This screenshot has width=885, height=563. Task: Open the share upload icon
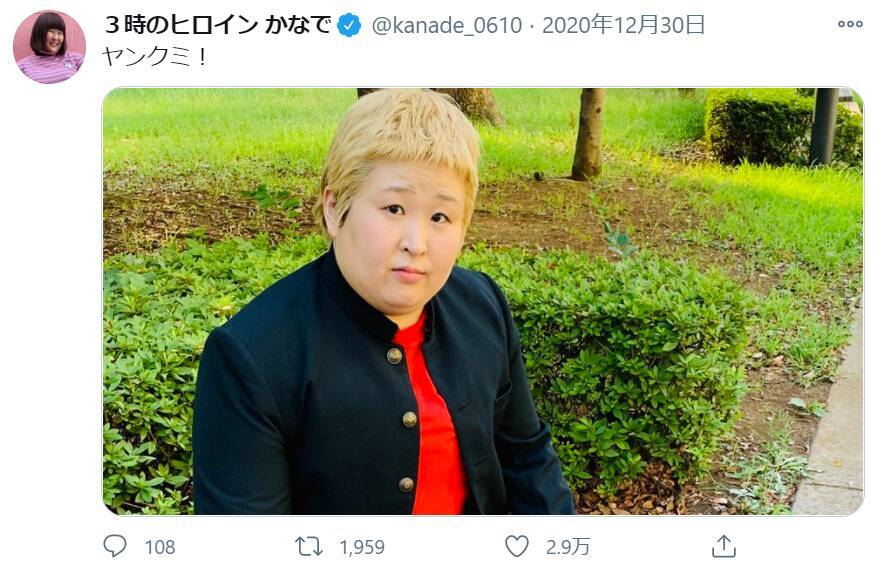point(724,546)
